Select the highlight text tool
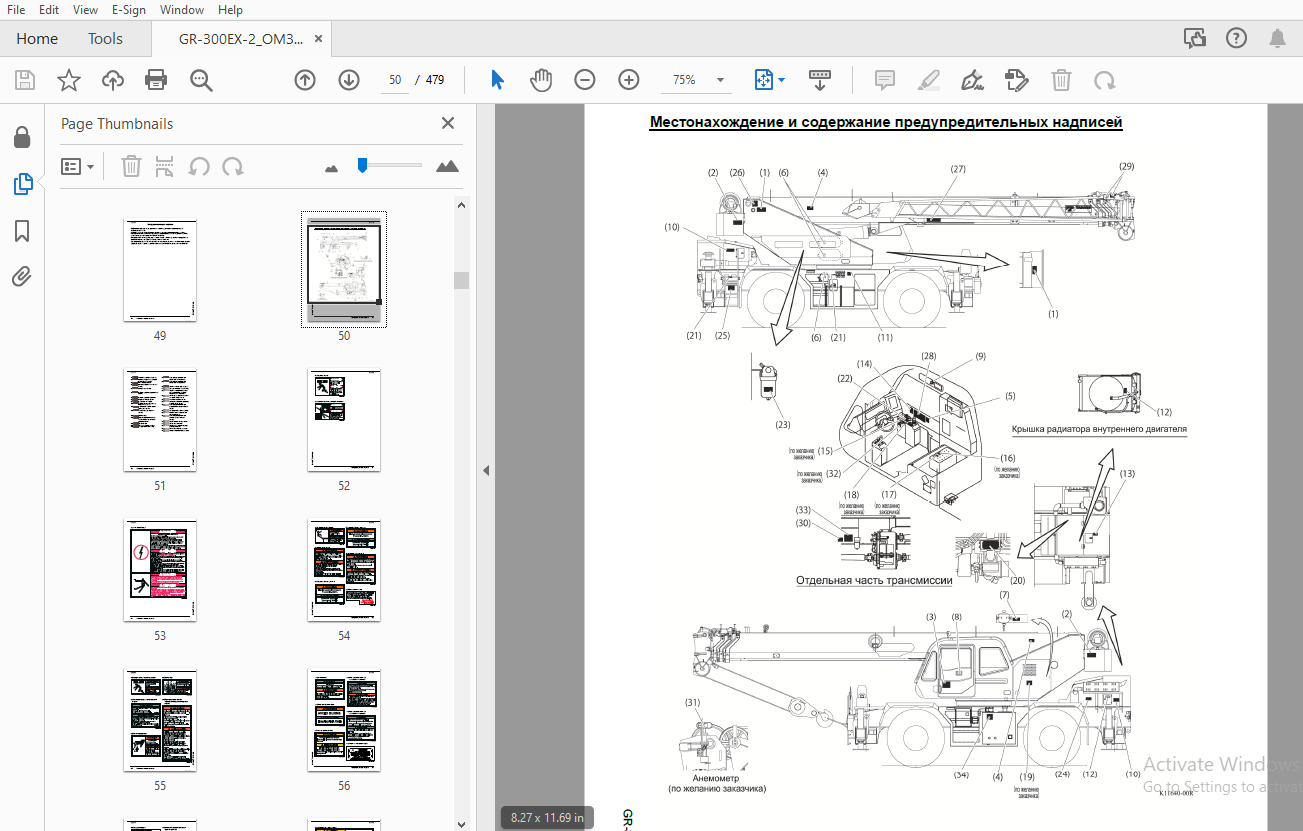This screenshot has width=1303, height=831. coord(929,81)
